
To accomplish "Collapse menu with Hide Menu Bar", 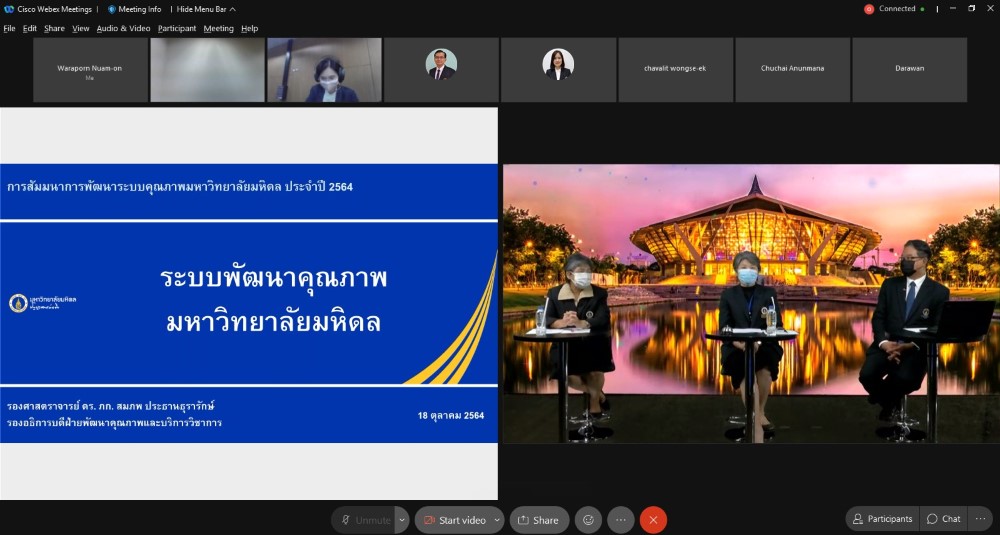I will (205, 9).
